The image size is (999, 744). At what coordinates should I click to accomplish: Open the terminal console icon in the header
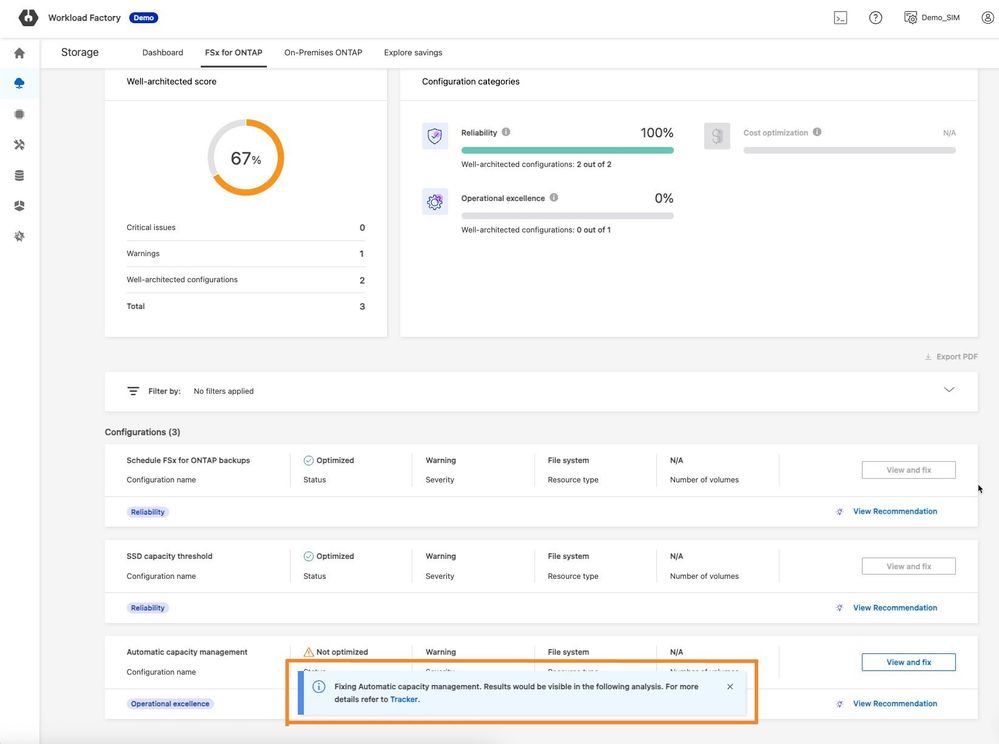[841, 18]
